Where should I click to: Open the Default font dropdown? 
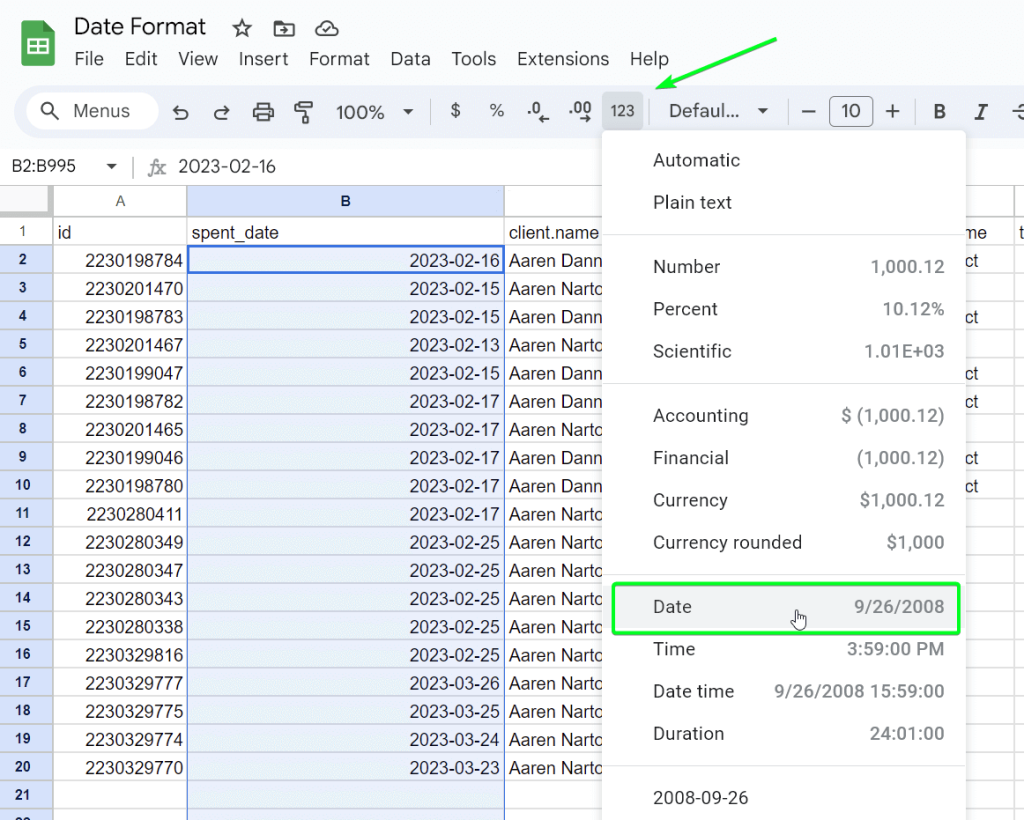tap(718, 111)
